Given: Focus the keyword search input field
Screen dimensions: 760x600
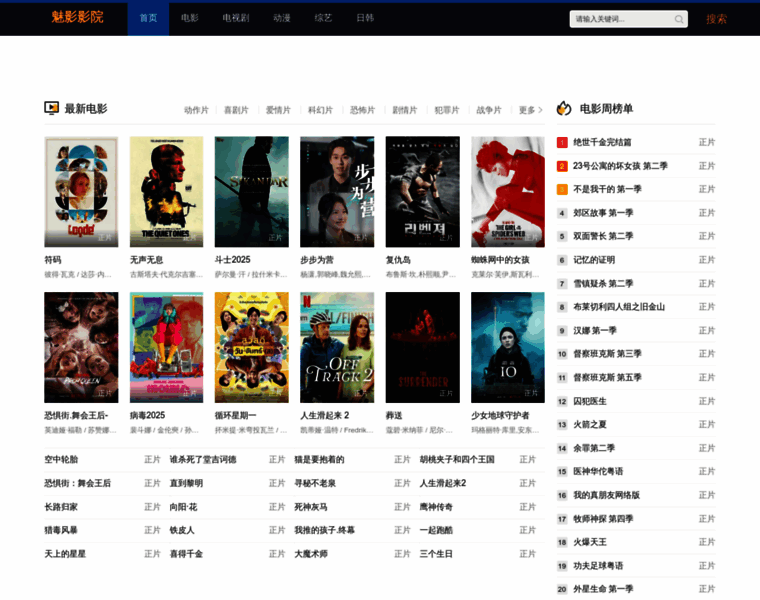Looking at the screenshot, I should click(620, 19).
